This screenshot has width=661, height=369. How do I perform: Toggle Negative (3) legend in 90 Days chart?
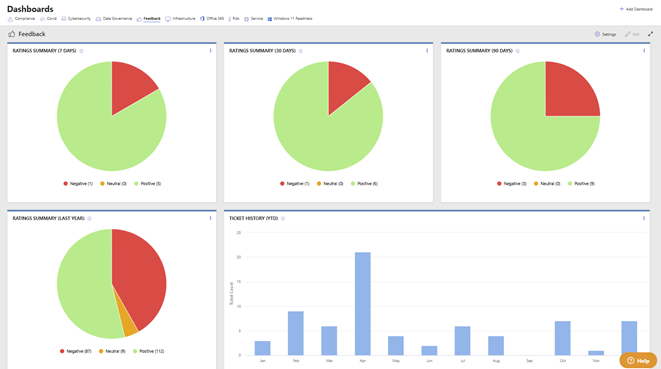click(512, 183)
